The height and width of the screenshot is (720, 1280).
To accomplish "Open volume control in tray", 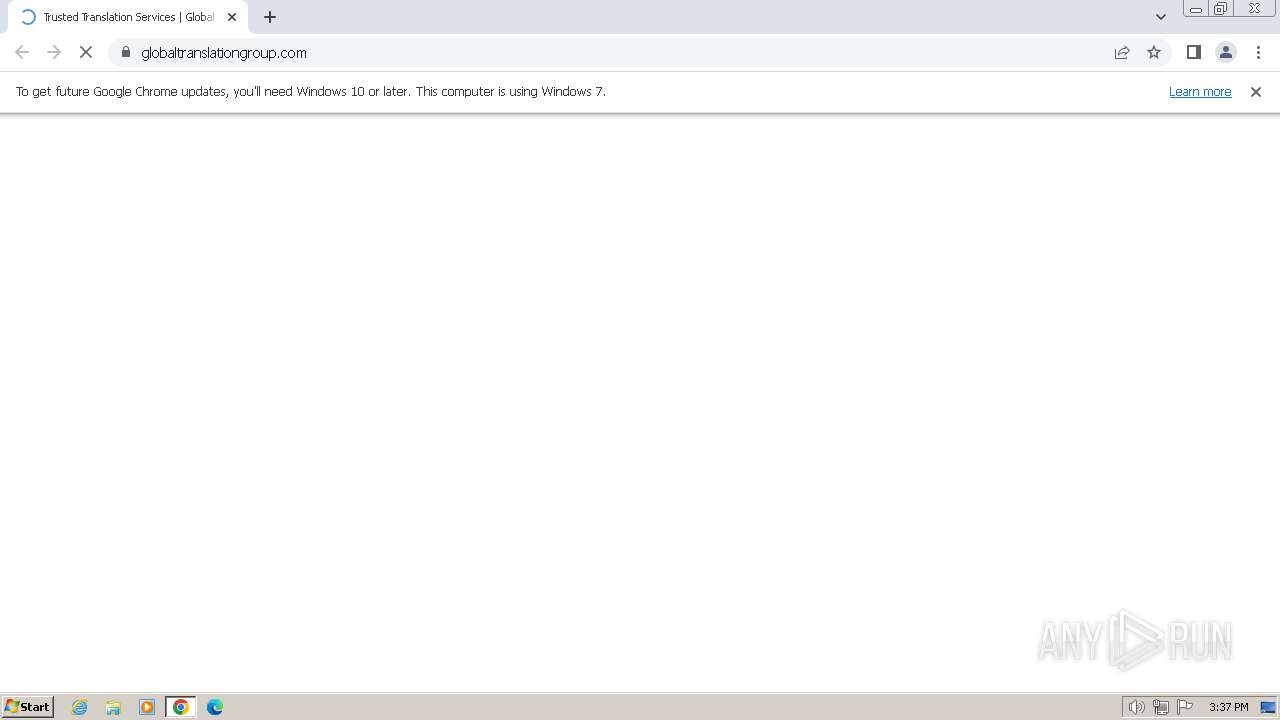I will pos(1137,707).
